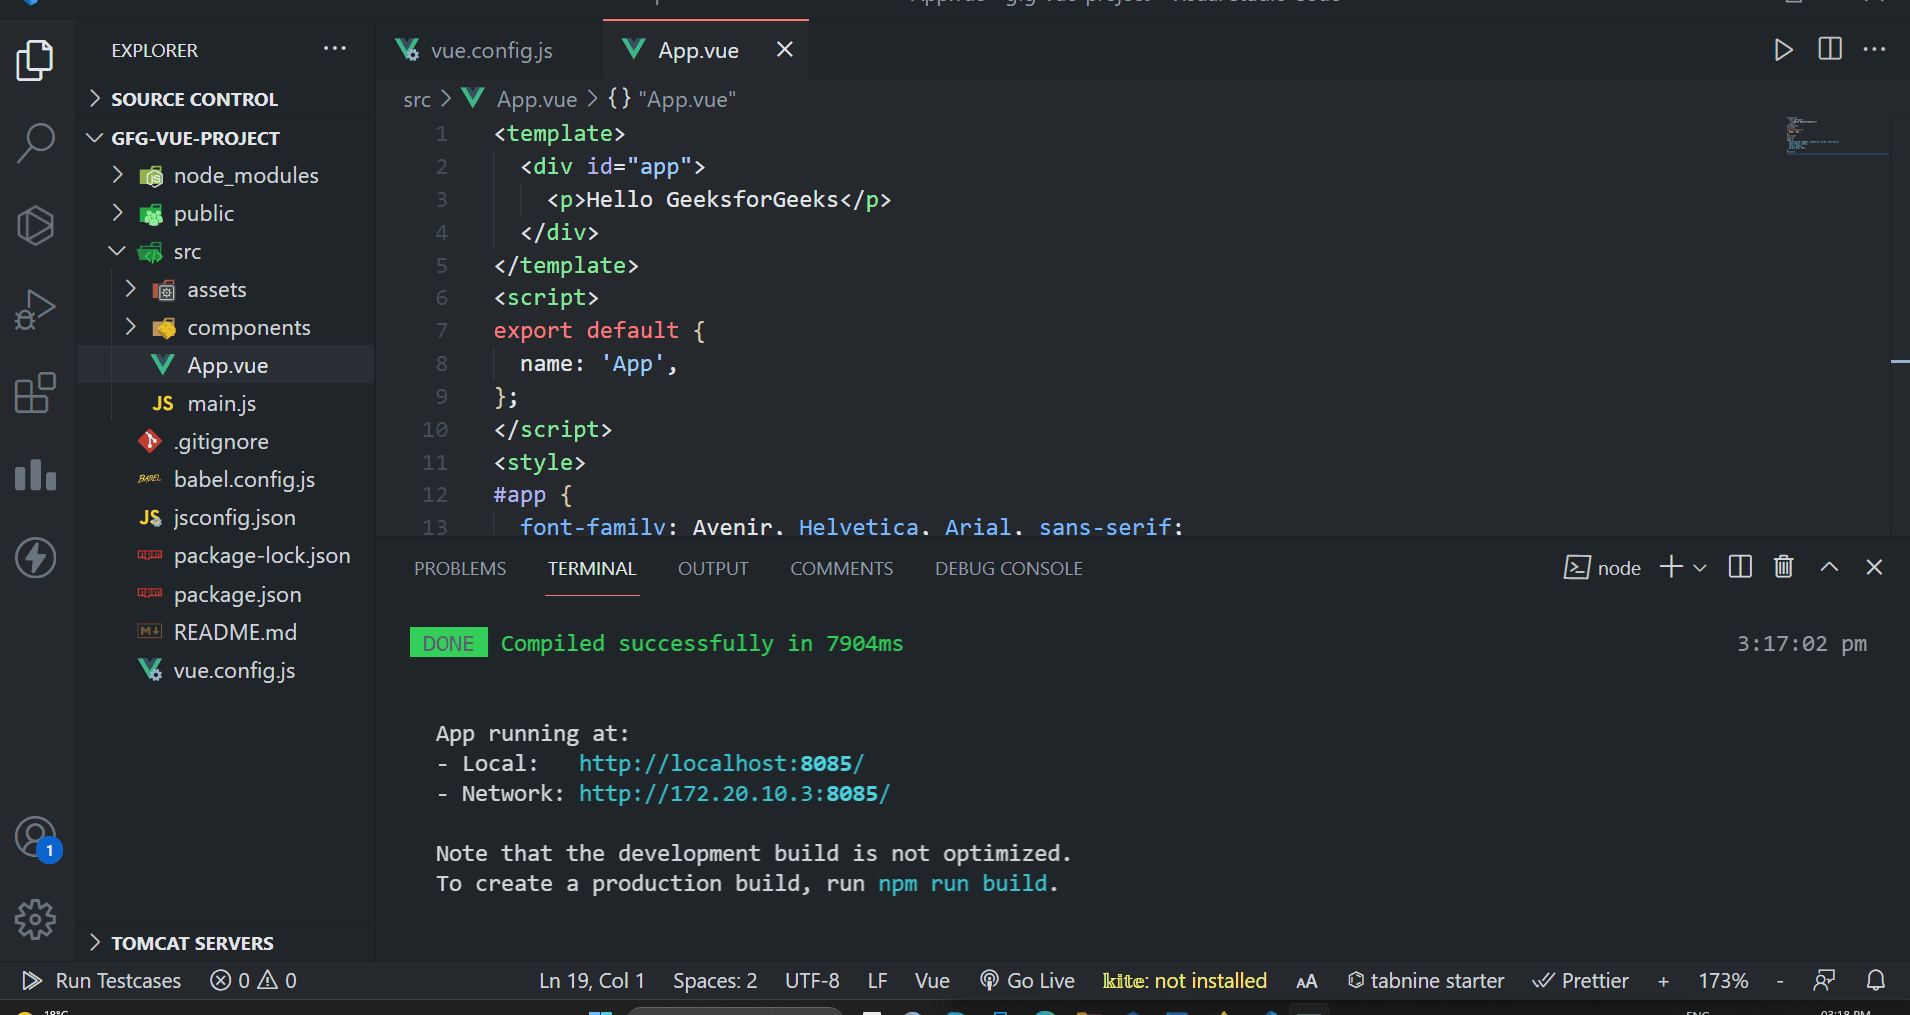The image size is (1910, 1015).
Task: Change LF end of line sequence
Action: (x=877, y=981)
